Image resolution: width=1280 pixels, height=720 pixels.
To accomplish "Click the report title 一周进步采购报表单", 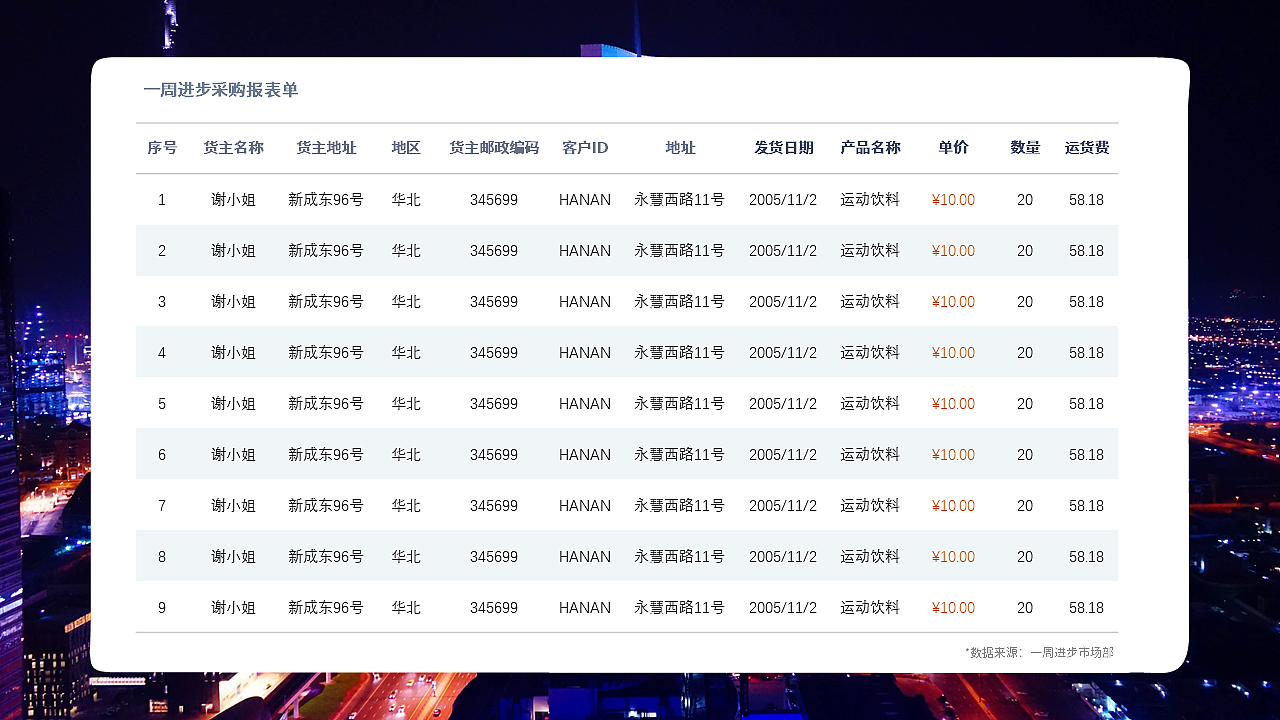I will [224, 90].
